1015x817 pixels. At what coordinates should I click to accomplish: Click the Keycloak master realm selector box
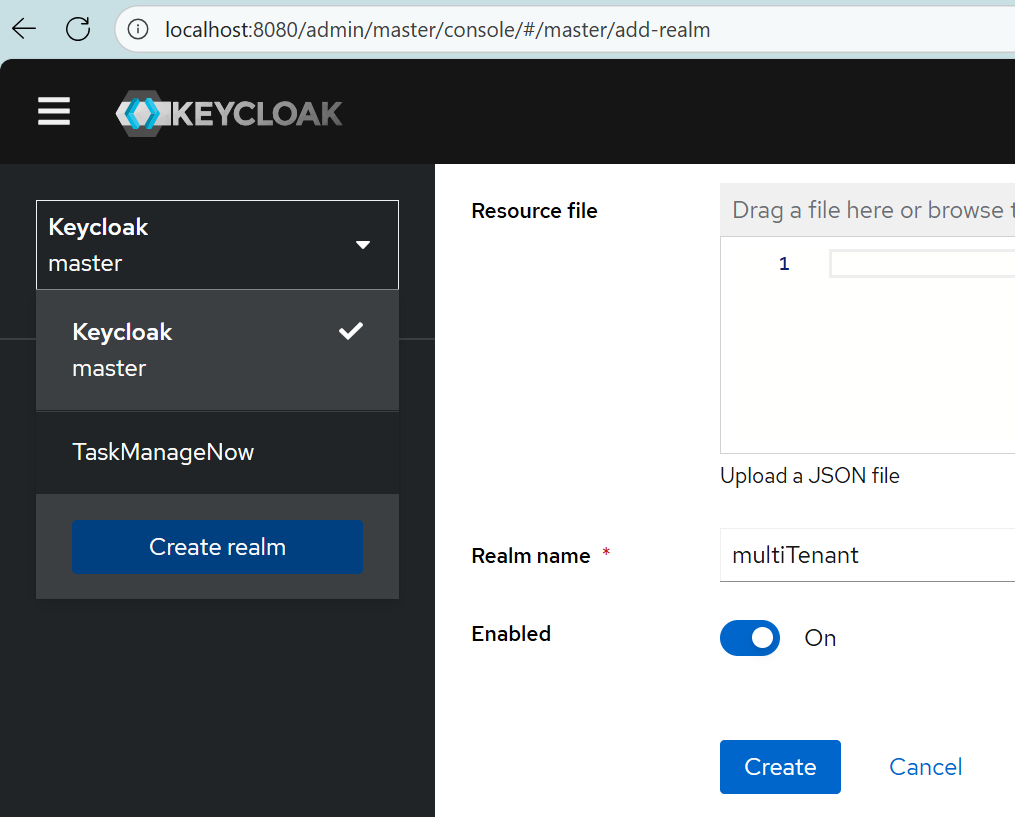click(200, 245)
